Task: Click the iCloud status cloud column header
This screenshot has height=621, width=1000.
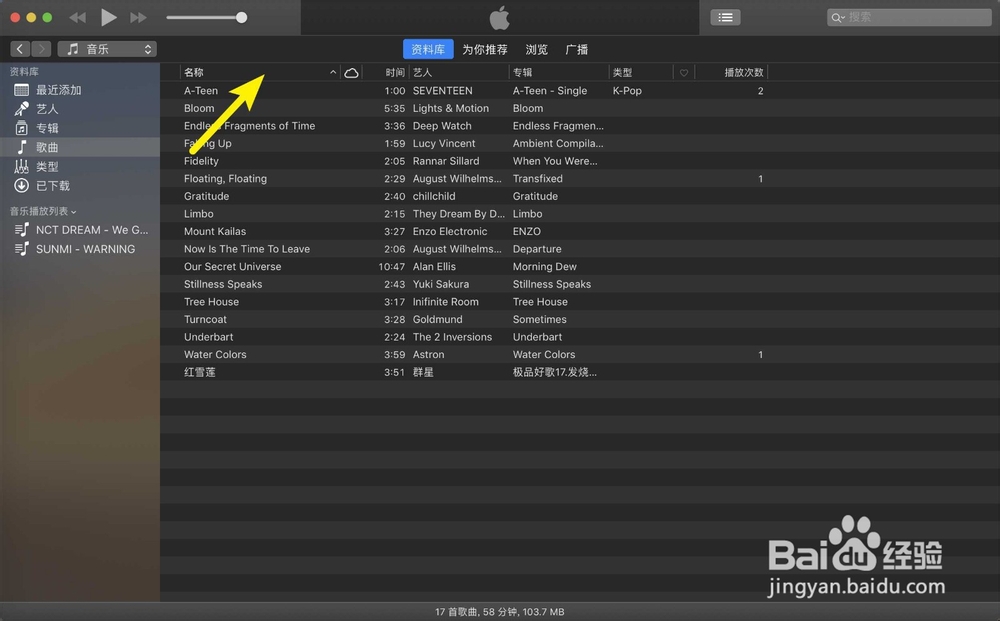Action: pos(351,72)
